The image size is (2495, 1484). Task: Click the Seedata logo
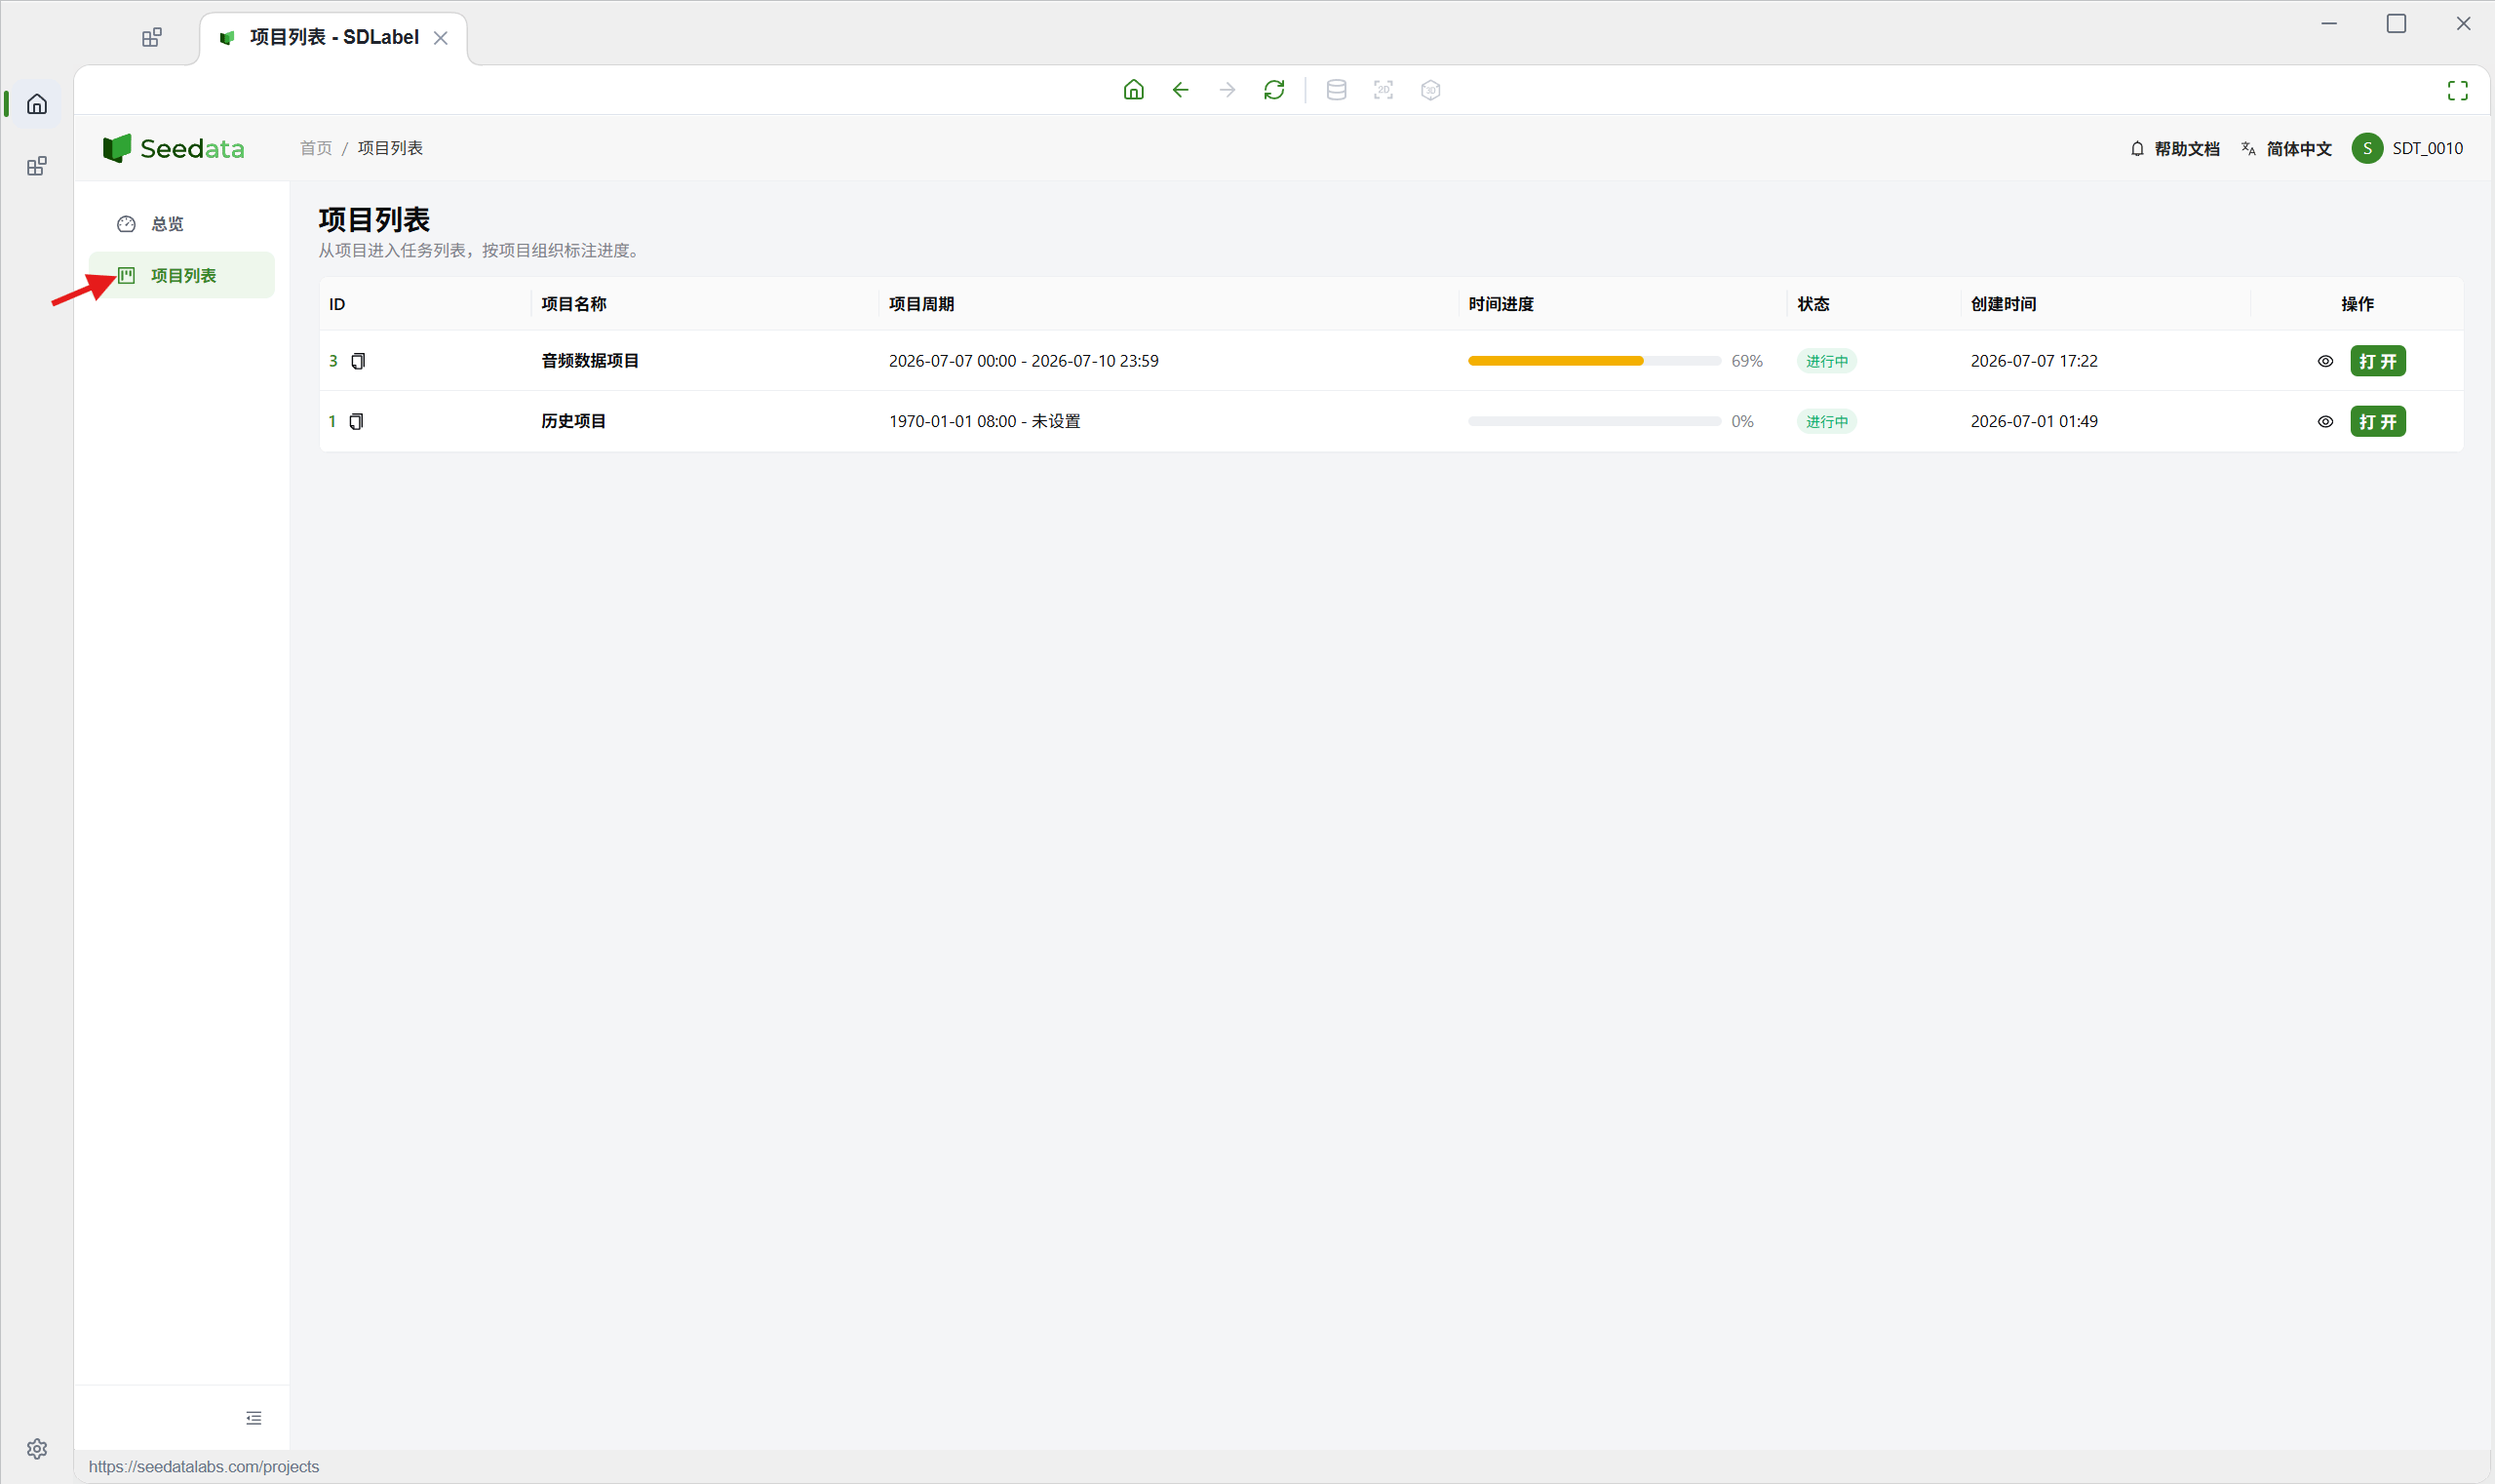click(x=173, y=148)
